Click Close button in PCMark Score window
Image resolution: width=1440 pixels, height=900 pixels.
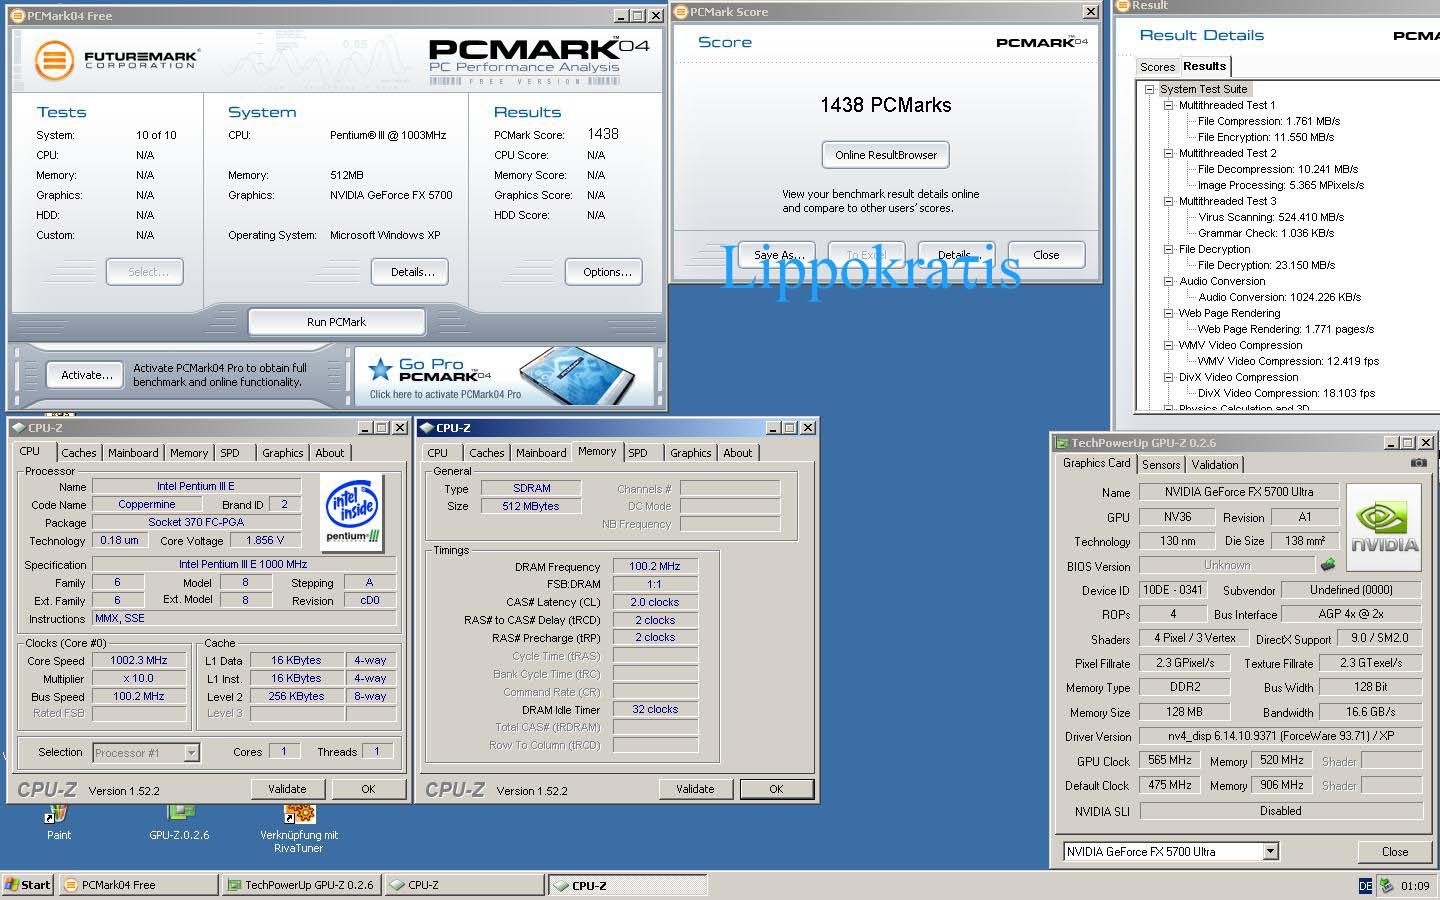pos(1046,255)
